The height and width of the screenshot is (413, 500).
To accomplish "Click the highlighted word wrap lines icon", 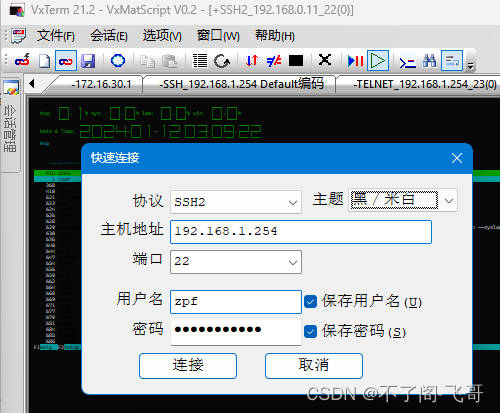I will (452, 61).
